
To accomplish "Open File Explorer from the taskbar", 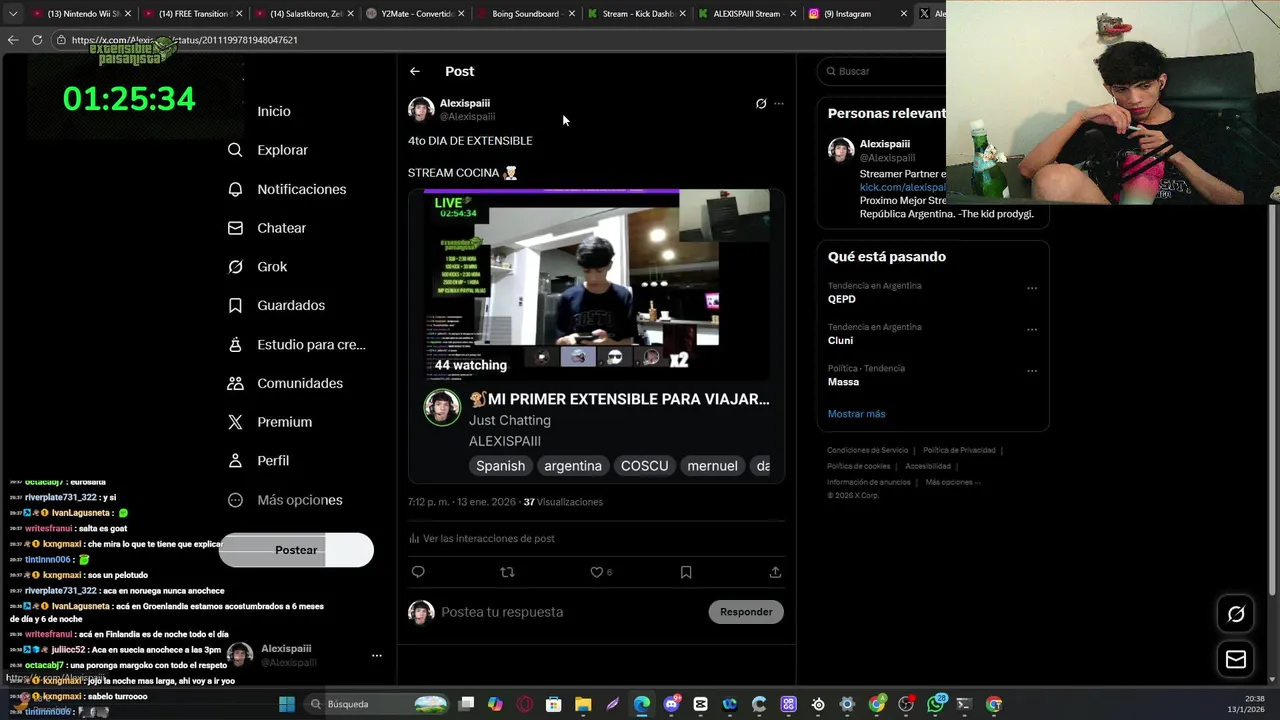I will click(583, 704).
